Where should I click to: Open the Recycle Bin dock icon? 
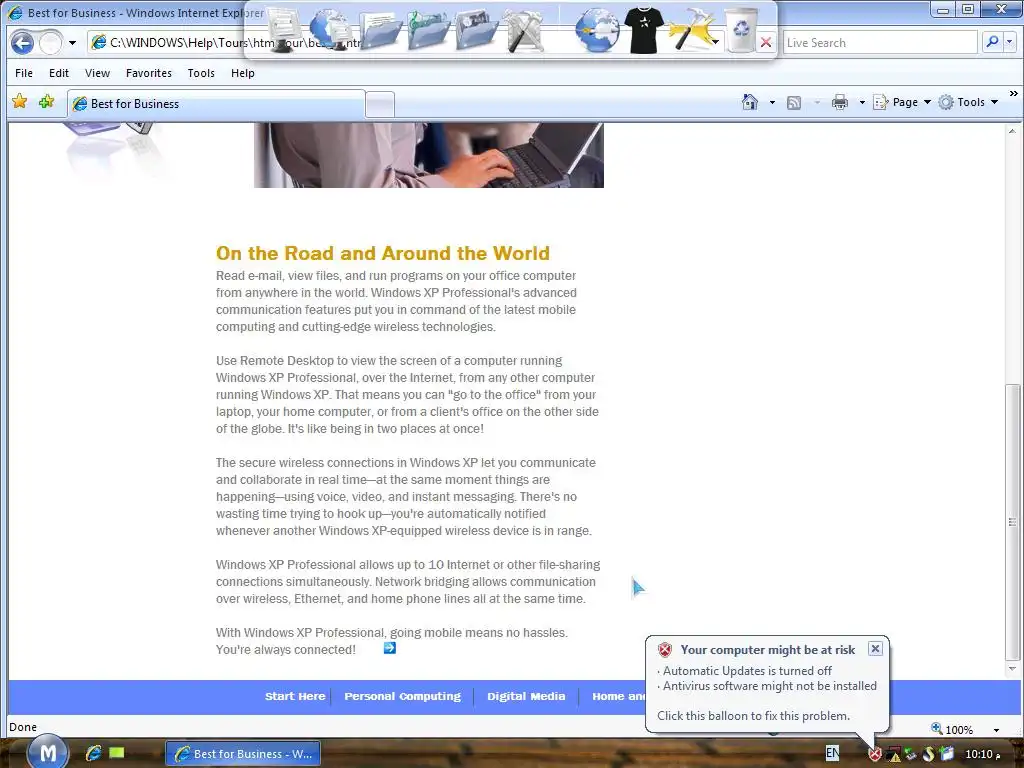[741, 29]
